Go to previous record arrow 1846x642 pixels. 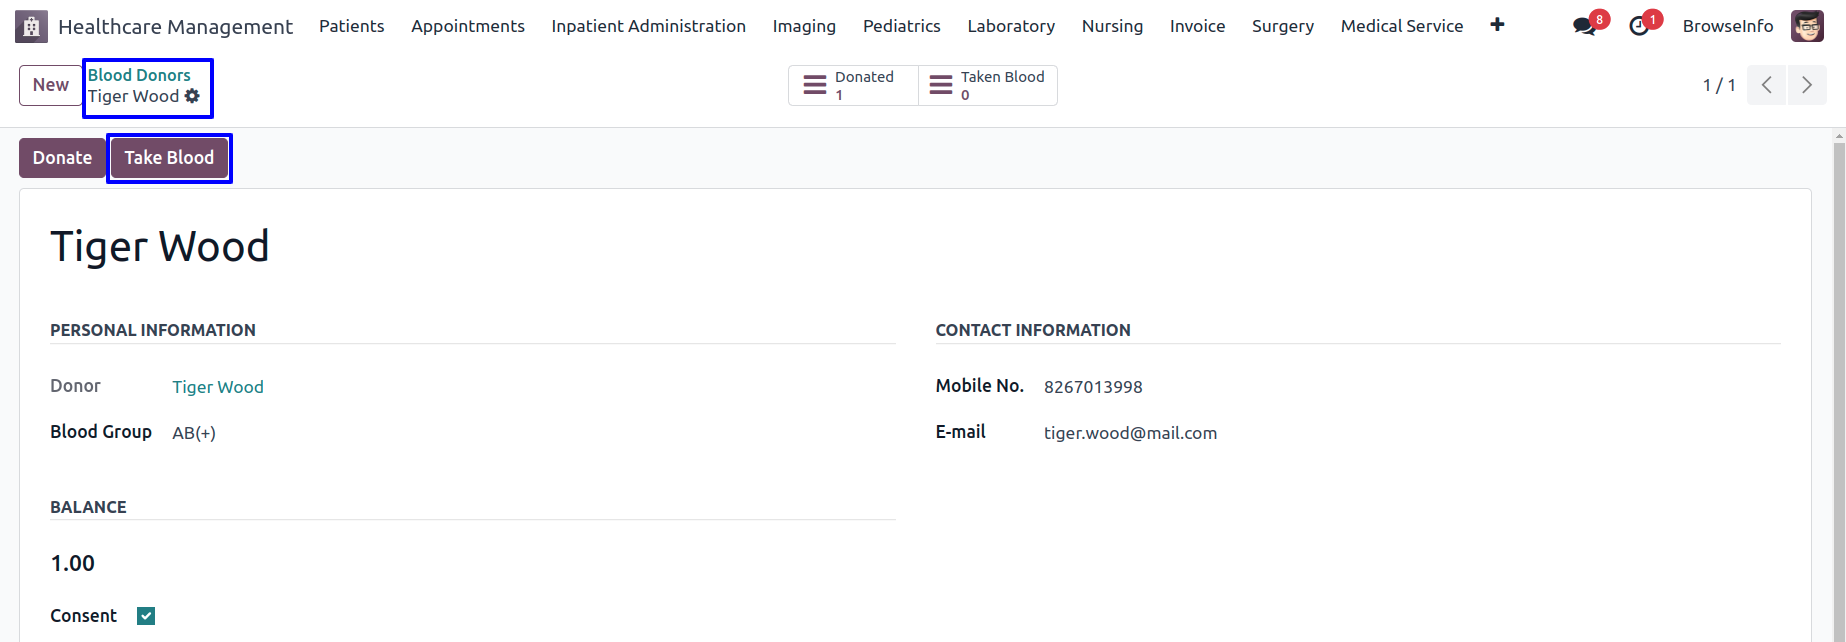pyautogui.click(x=1767, y=85)
